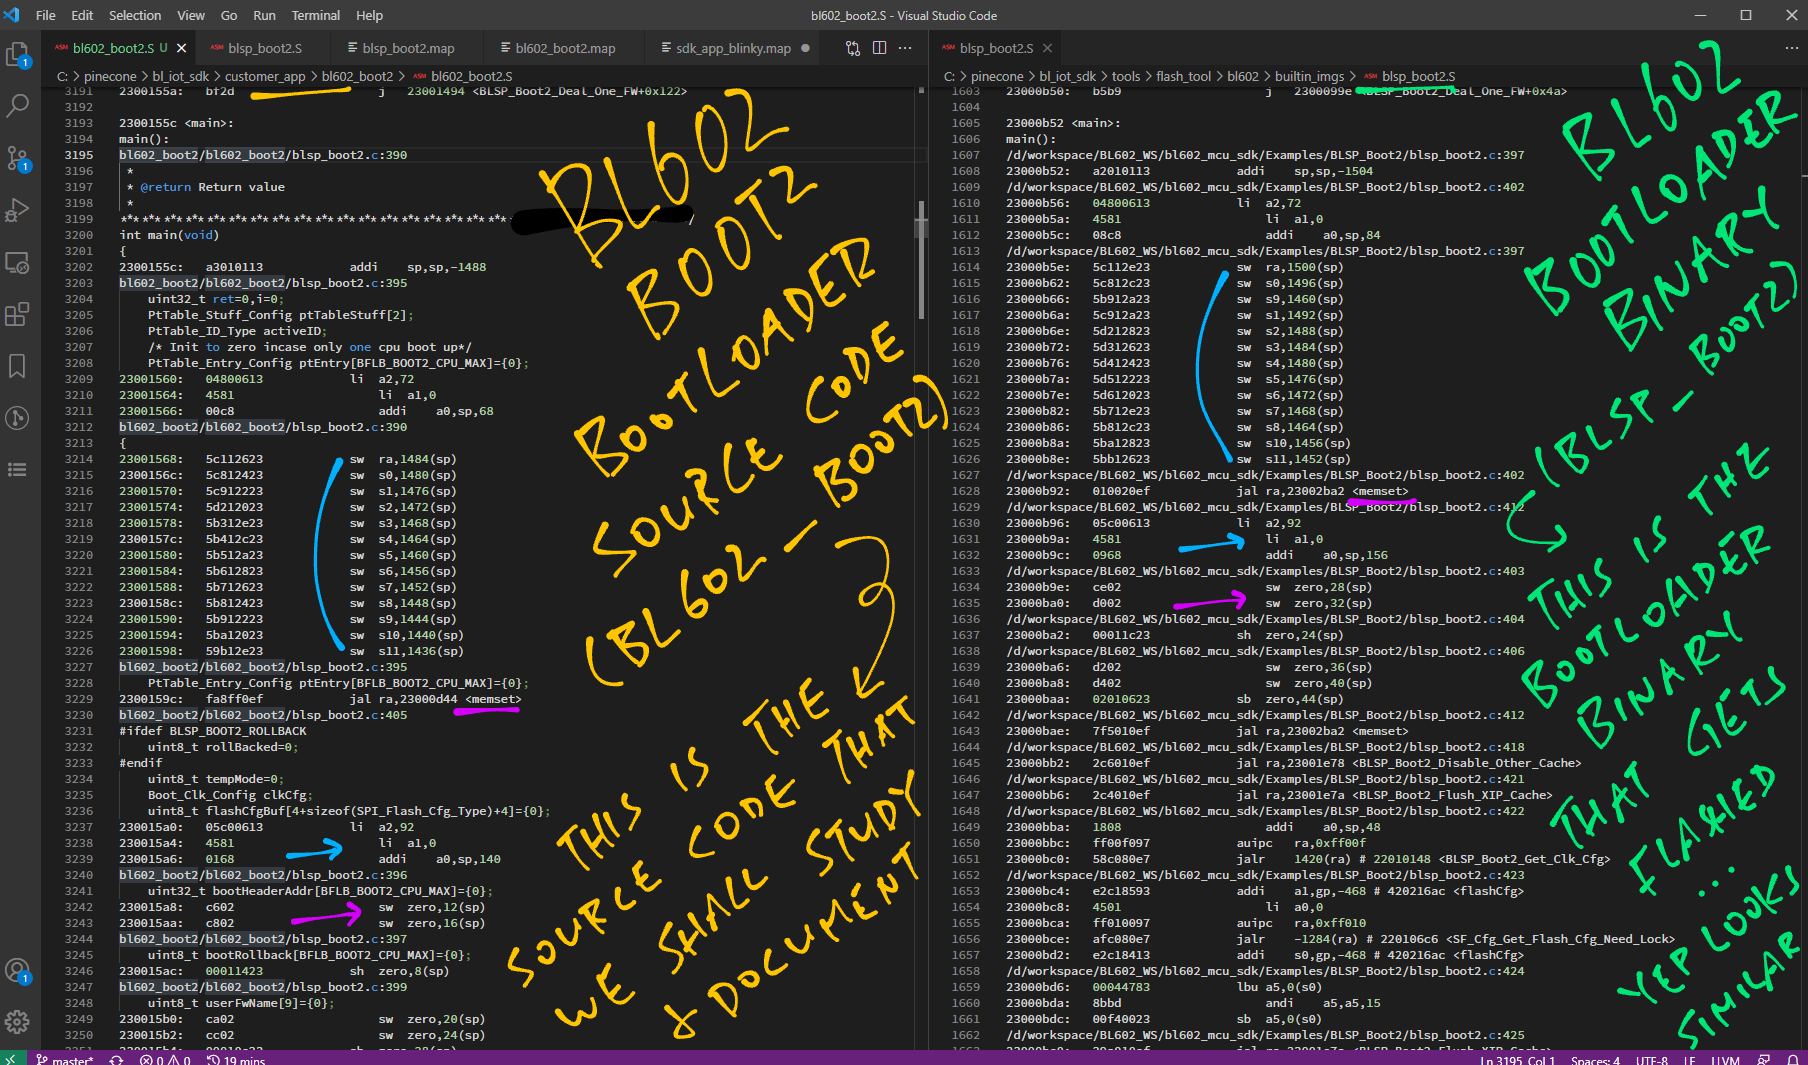
Task: Open the Source Control view
Action: point(17,158)
